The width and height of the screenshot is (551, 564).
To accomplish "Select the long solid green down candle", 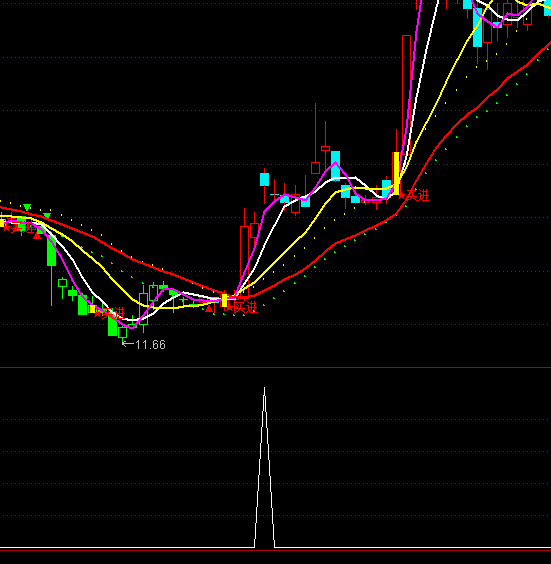I will (x=51, y=251).
